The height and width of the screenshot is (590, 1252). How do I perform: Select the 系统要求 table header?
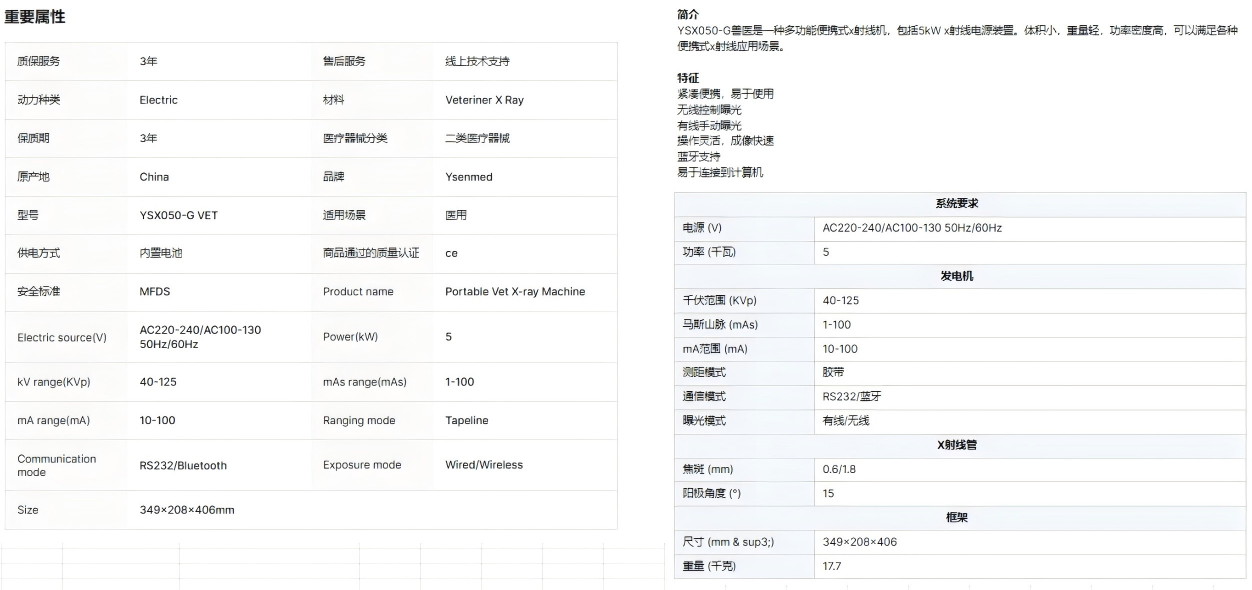click(957, 204)
